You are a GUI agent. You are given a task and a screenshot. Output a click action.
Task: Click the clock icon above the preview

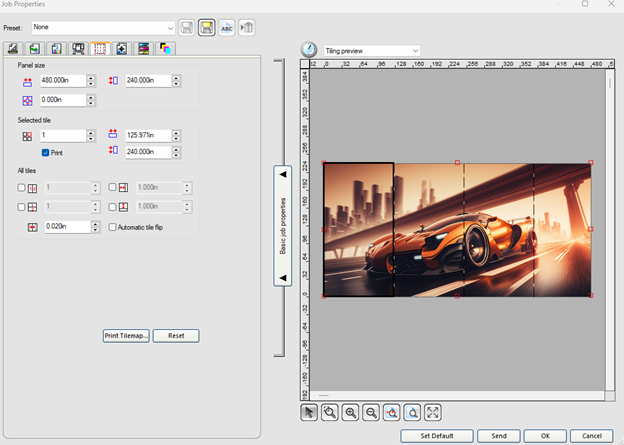[309, 50]
